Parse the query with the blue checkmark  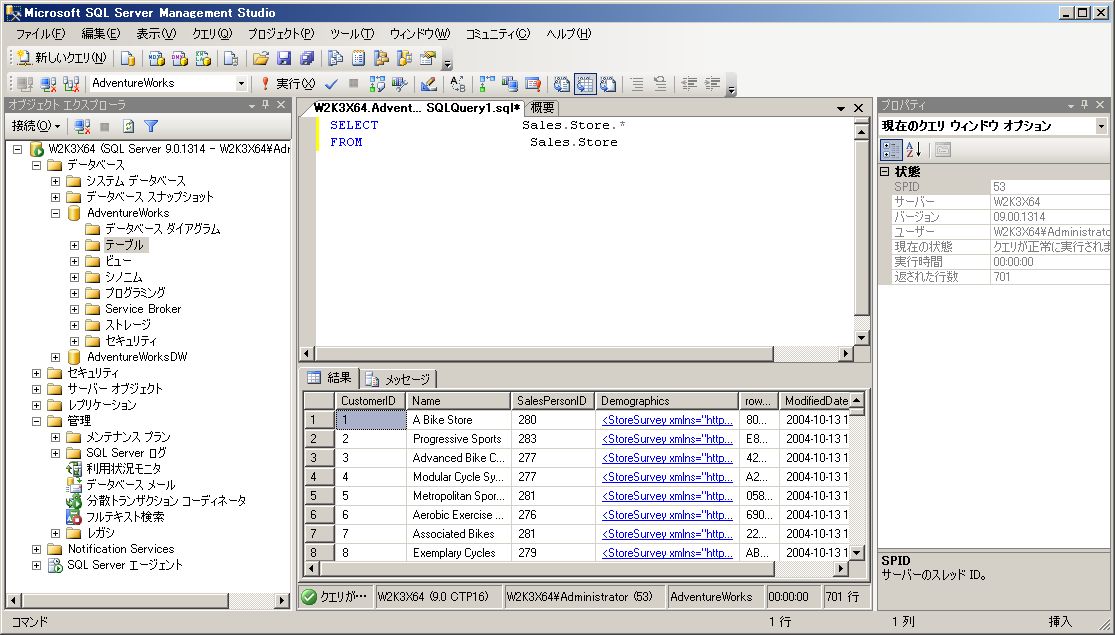point(331,84)
